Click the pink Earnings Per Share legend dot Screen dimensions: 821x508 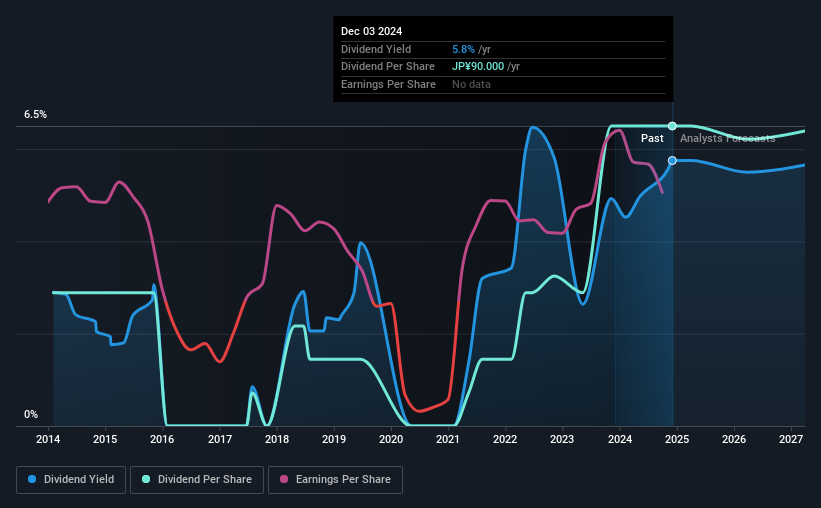(284, 479)
